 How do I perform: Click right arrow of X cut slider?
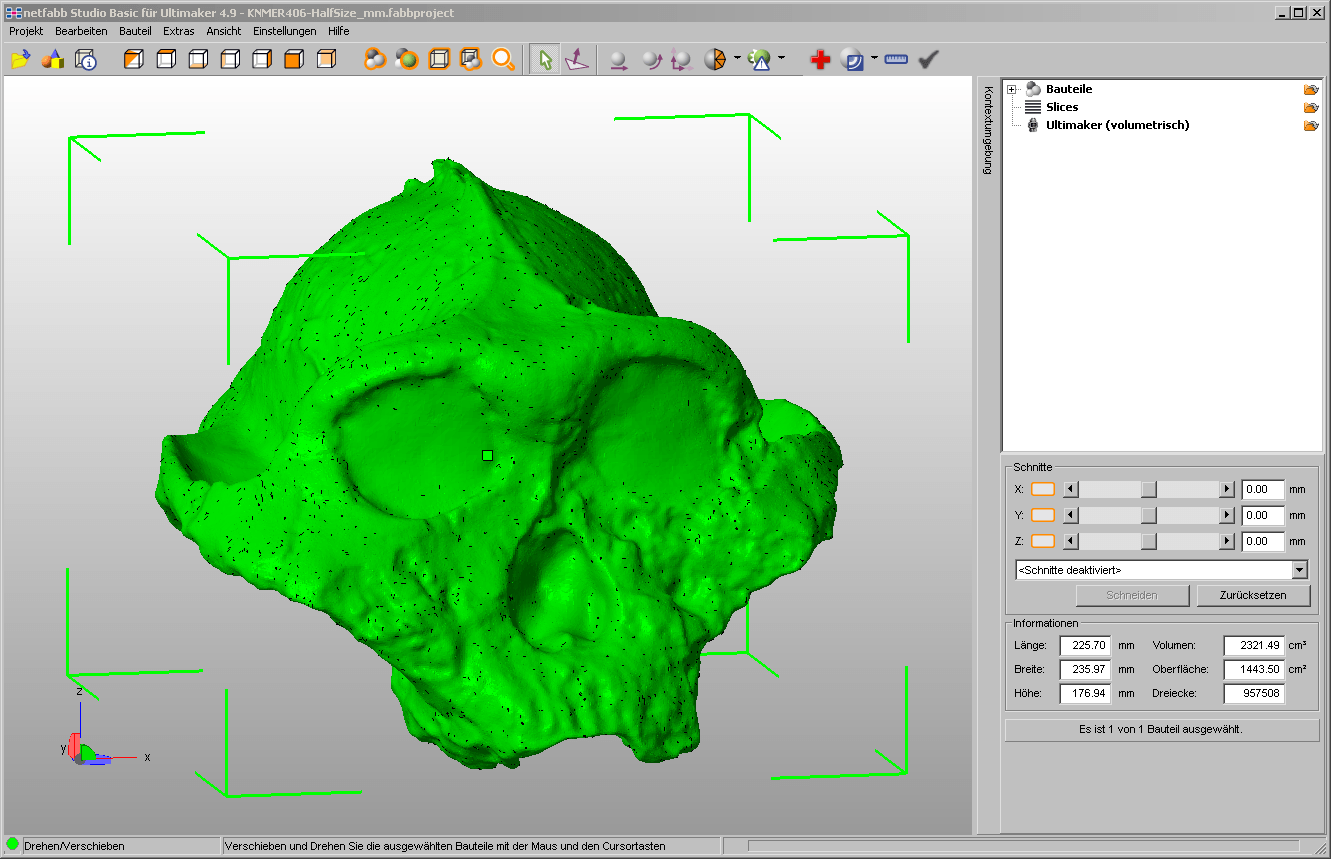pos(1227,489)
